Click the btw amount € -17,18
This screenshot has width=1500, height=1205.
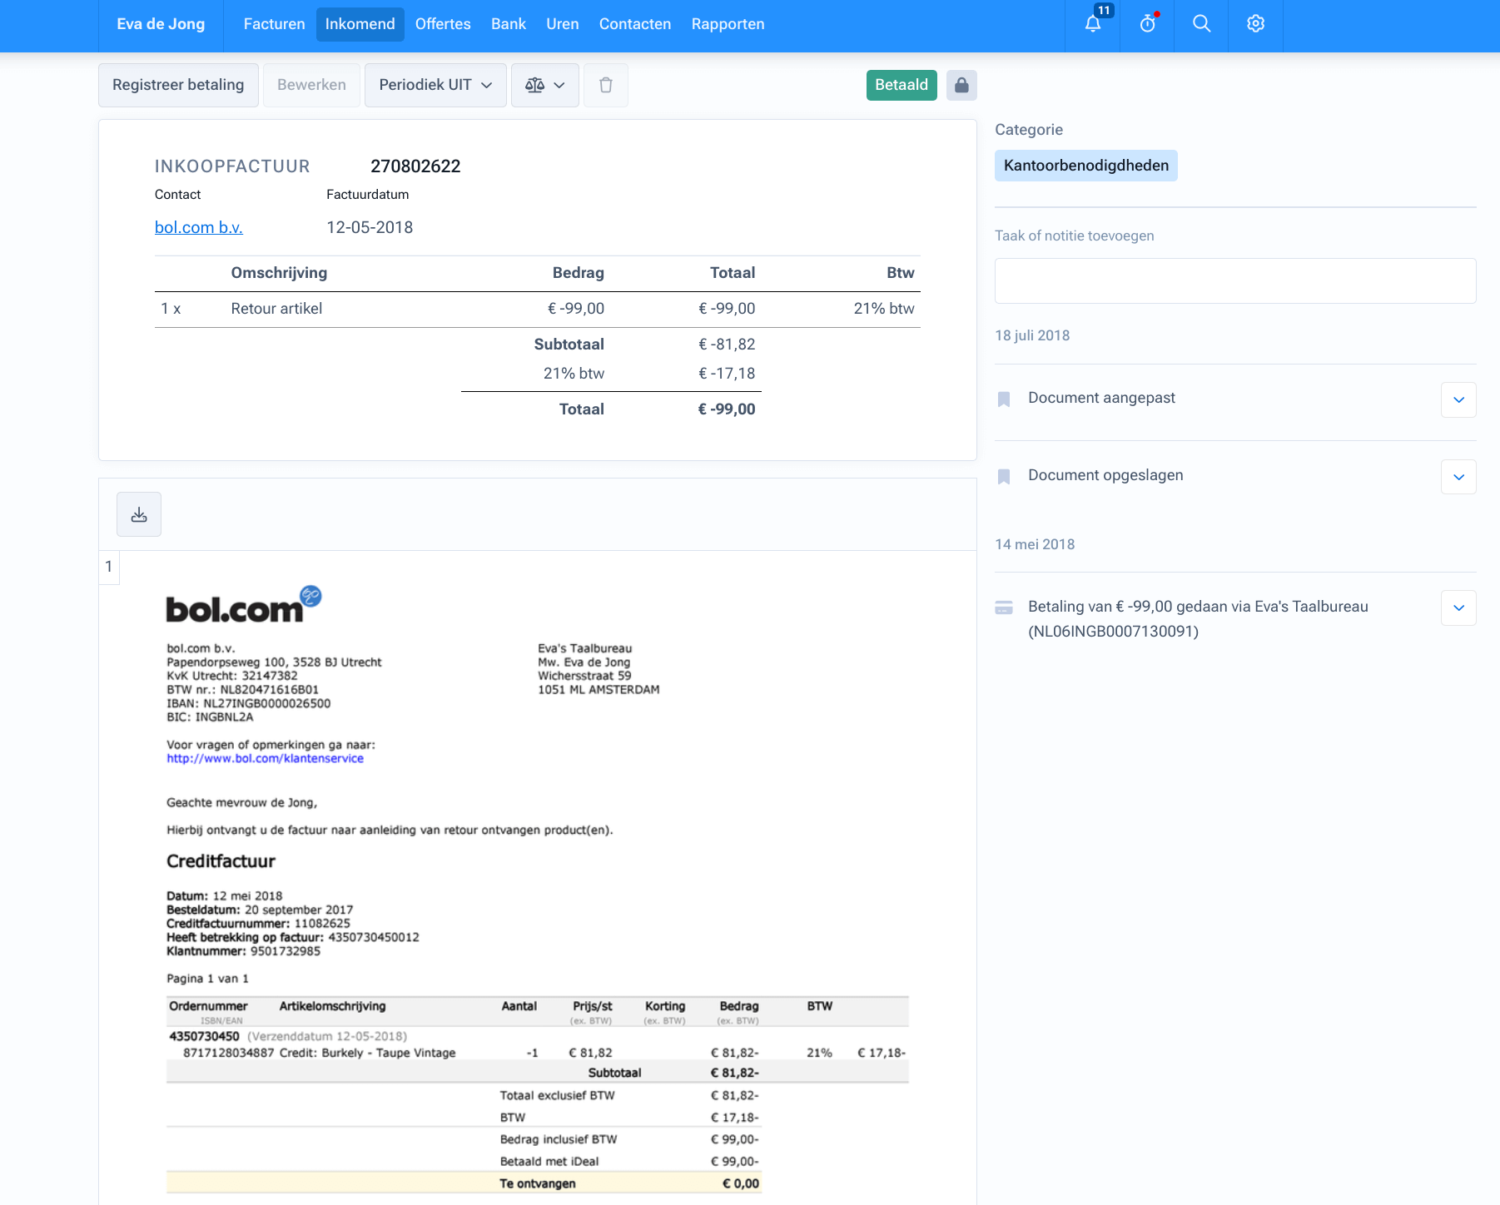[x=727, y=373]
